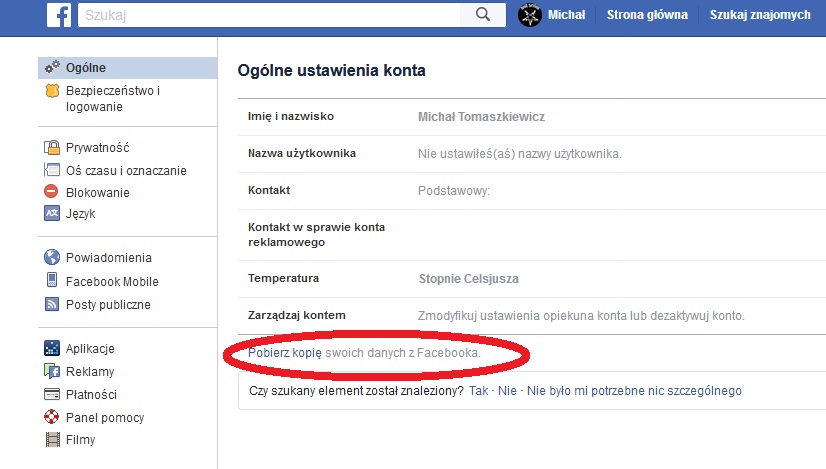This screenshot has height=469, width=826.
Task: Expand the Kontakt row
Action: [x=532, y=191]
